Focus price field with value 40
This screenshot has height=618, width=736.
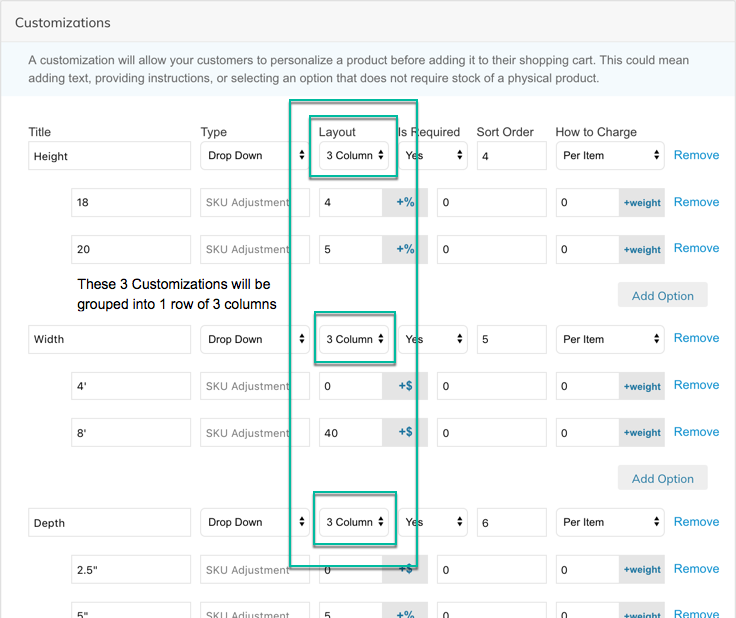point(351,433)
